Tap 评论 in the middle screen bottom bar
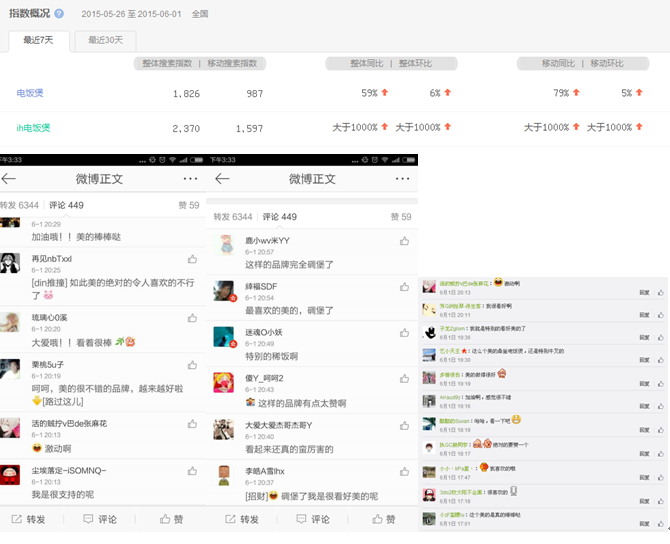 [x=313, y=519]
